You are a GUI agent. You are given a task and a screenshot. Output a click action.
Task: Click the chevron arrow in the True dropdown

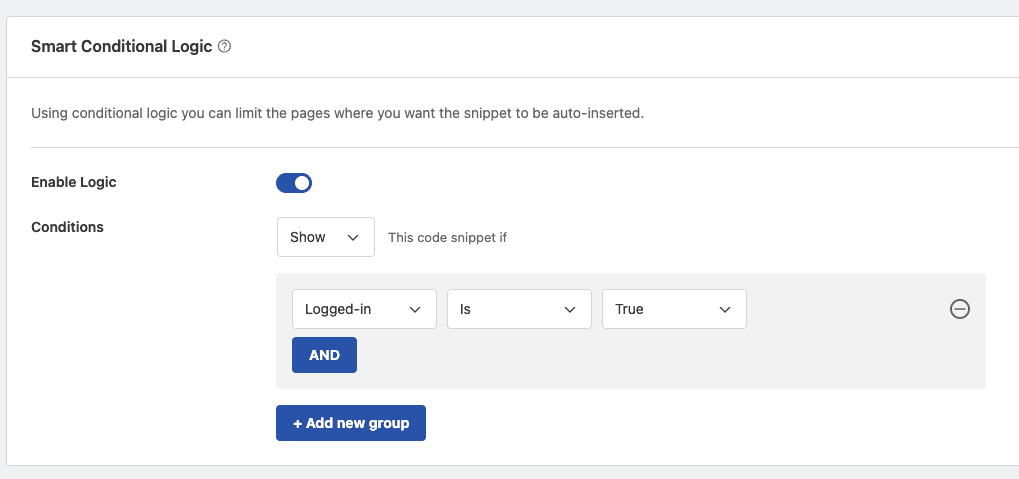(725, 309)
